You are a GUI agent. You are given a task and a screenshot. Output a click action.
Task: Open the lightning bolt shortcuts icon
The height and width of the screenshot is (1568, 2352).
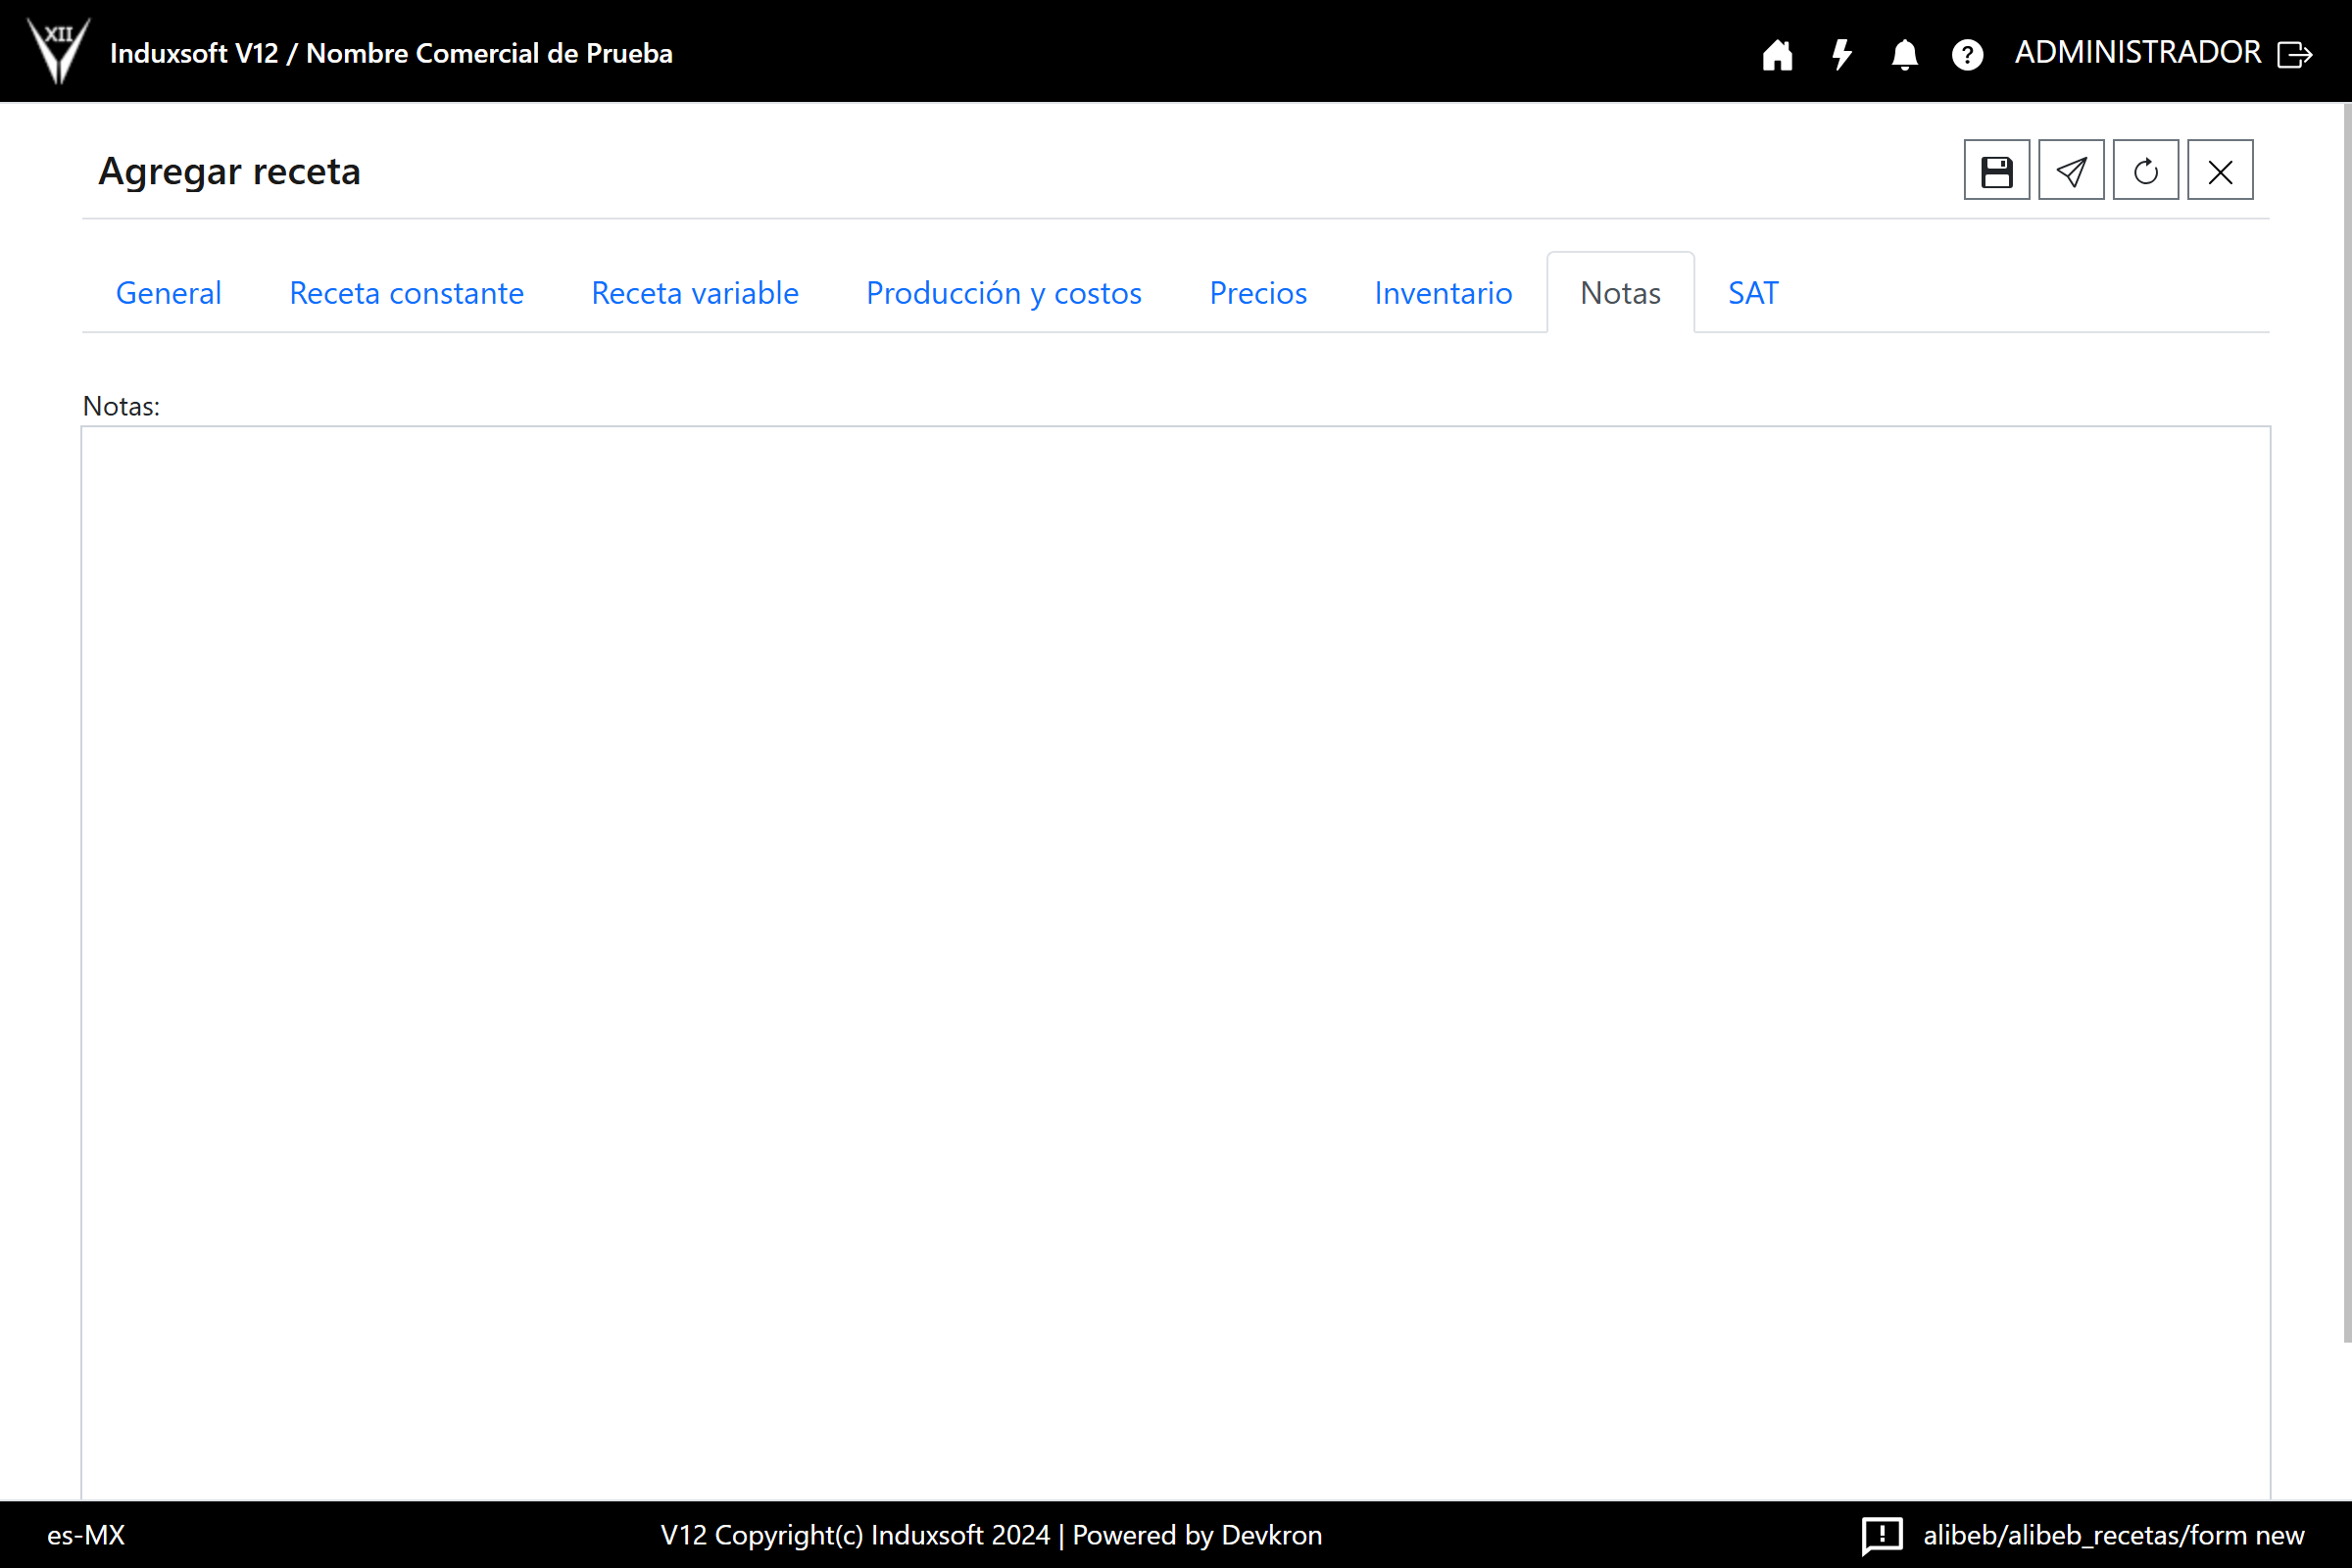tap(1841, 54)
